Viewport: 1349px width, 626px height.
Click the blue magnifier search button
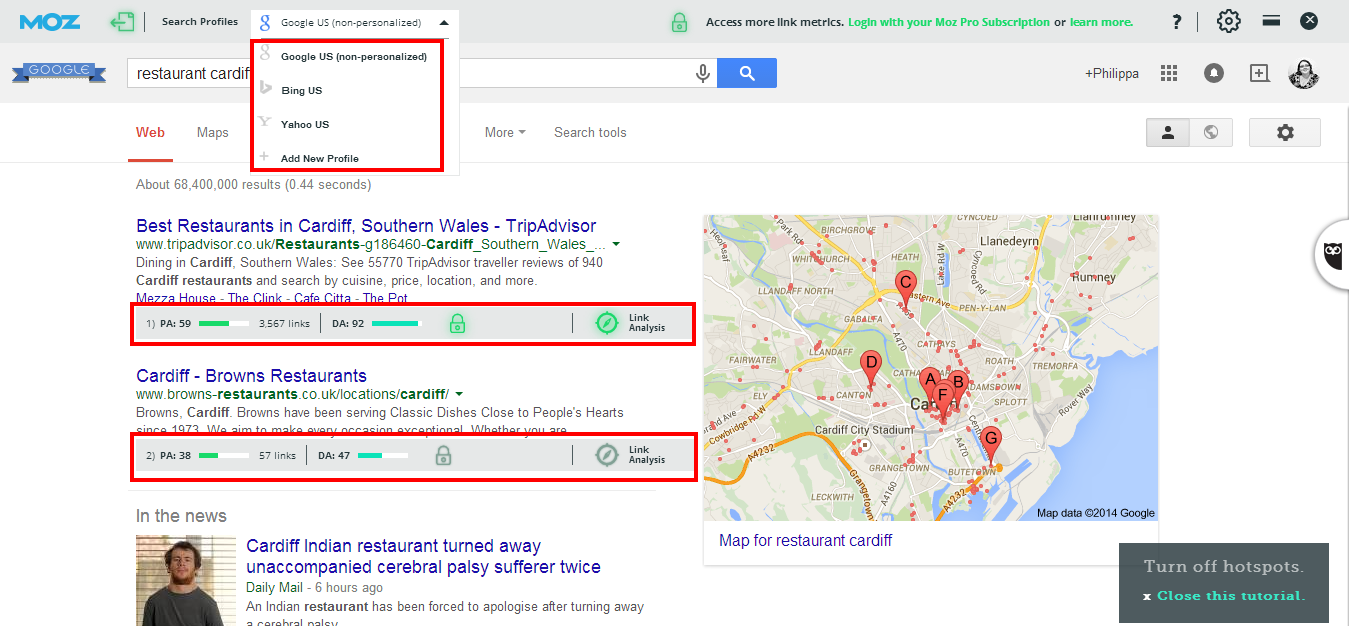click(x=747, y=73)
